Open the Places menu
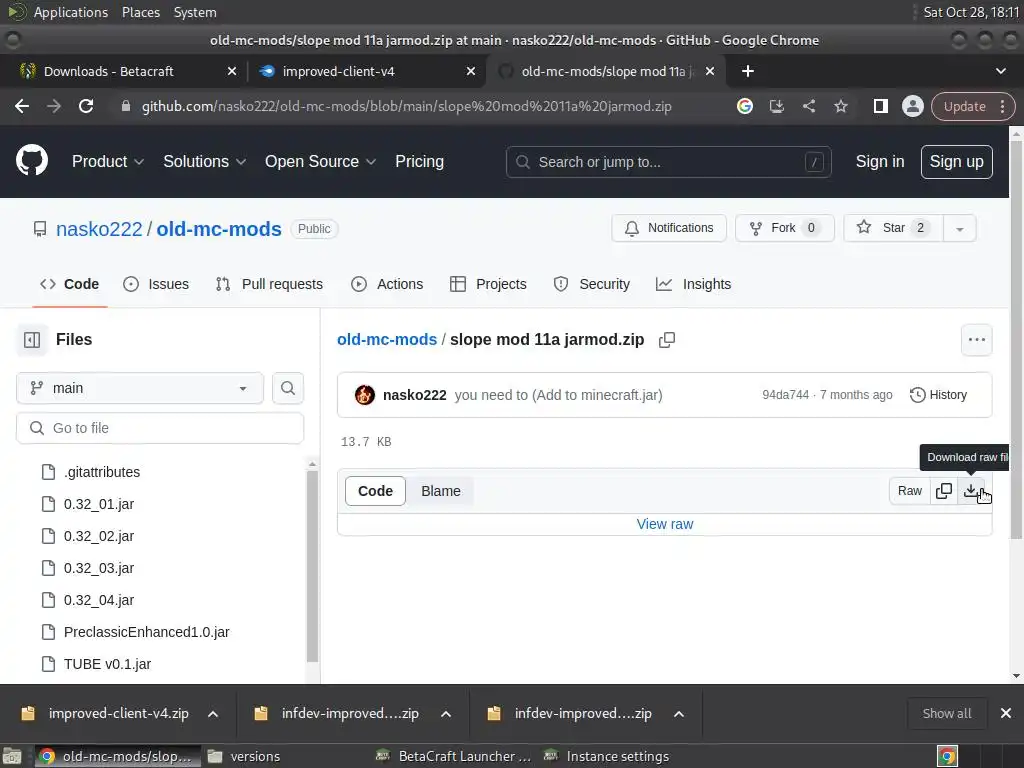1024x768 pixels. [x=140, y=12]
